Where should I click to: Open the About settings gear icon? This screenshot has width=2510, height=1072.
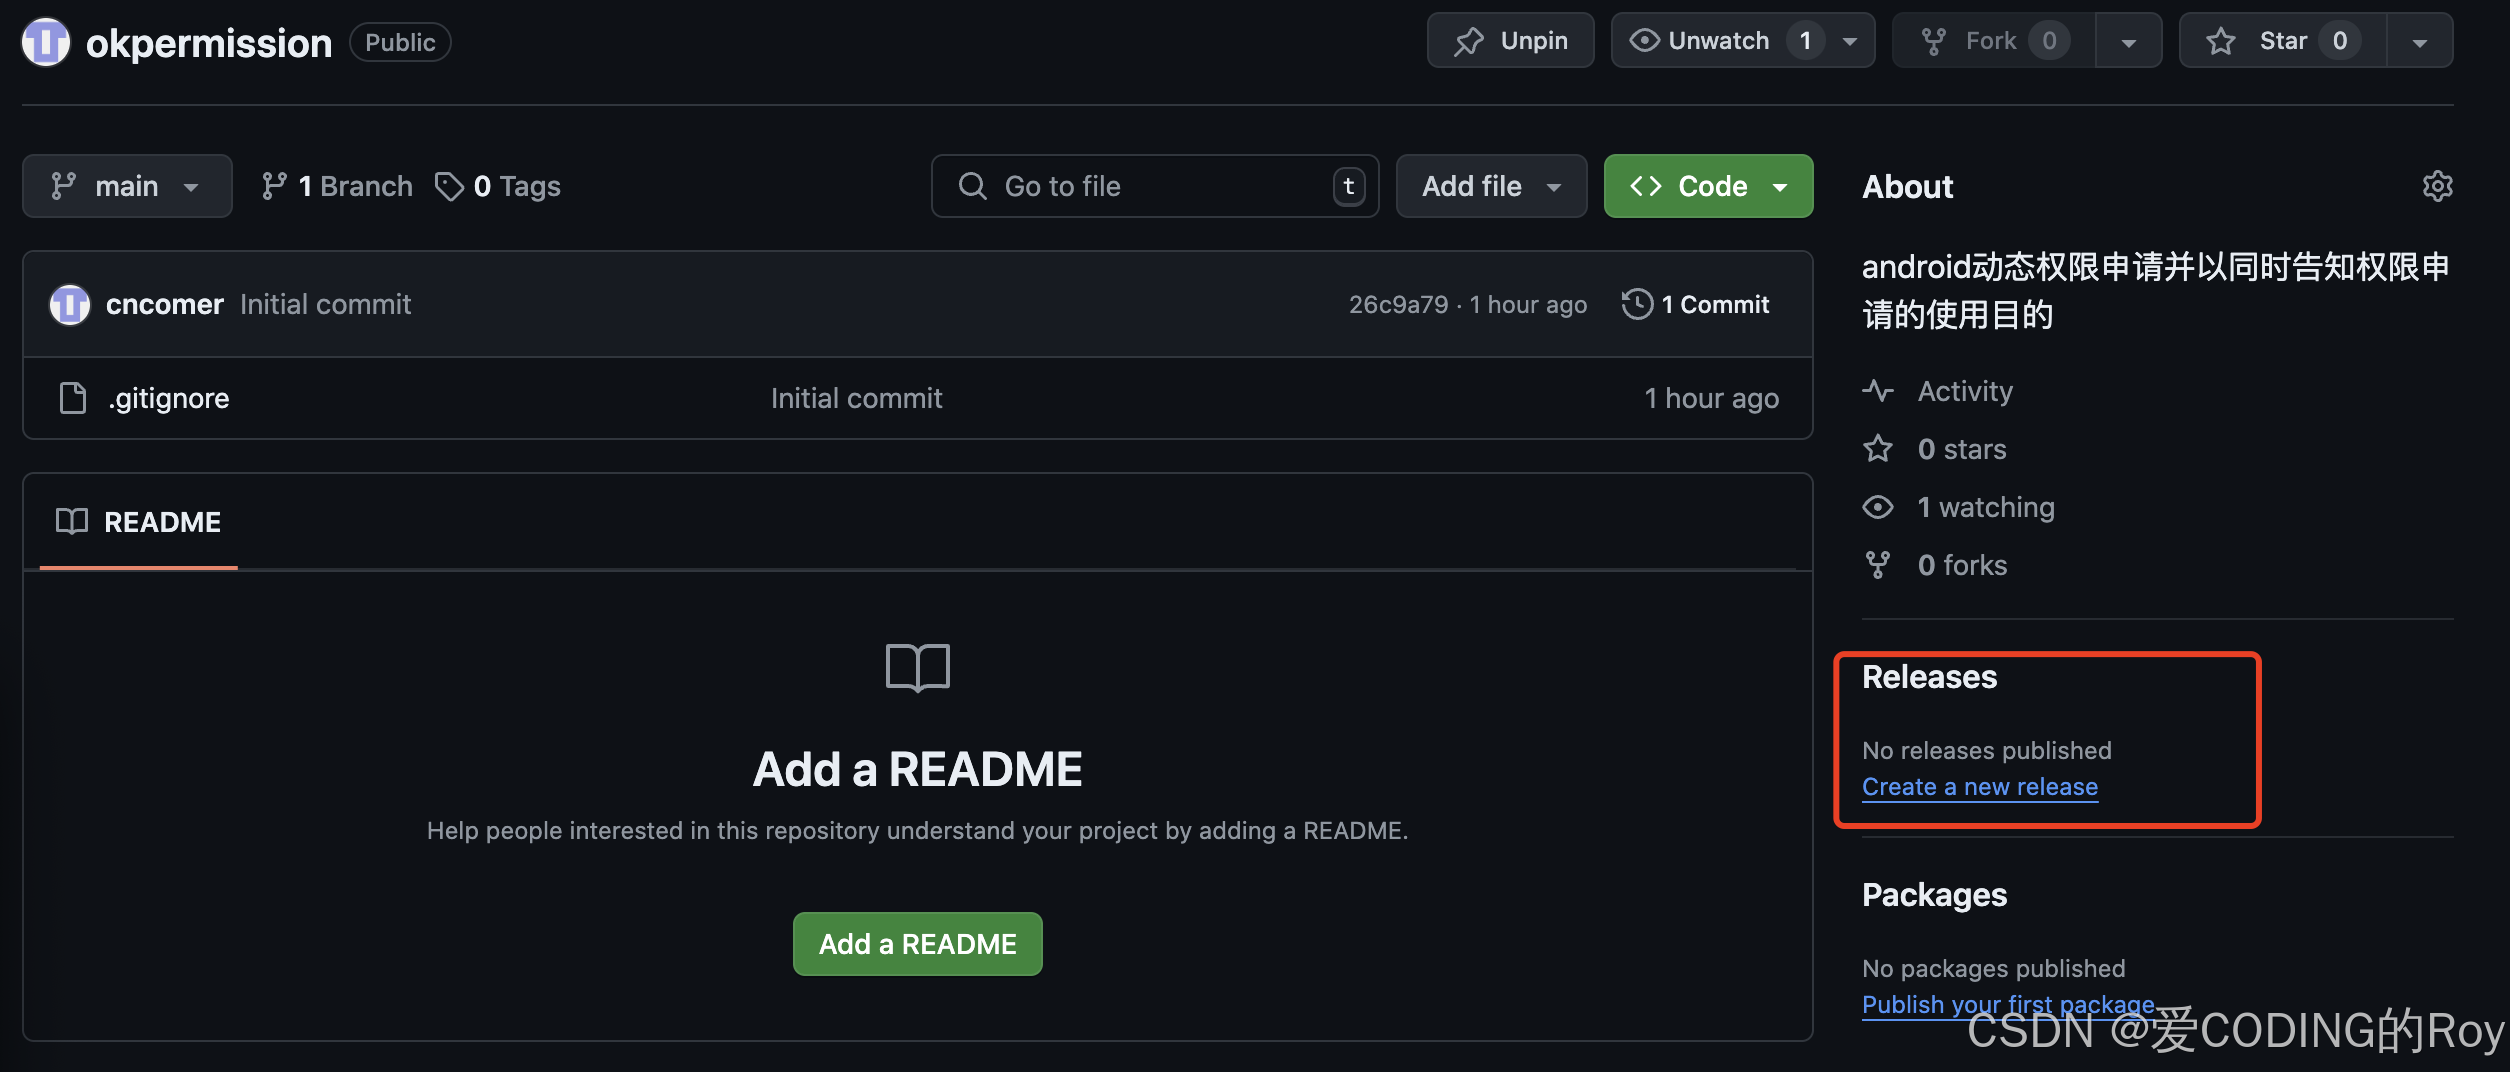point(2437,186)
